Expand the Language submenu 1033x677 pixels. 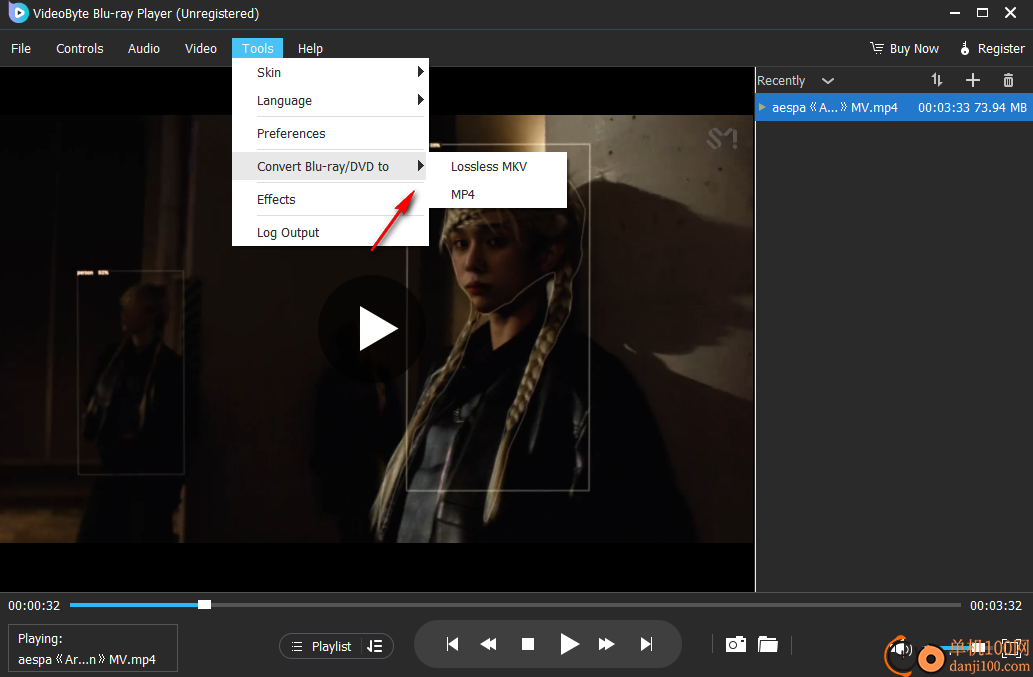point(330,100)
